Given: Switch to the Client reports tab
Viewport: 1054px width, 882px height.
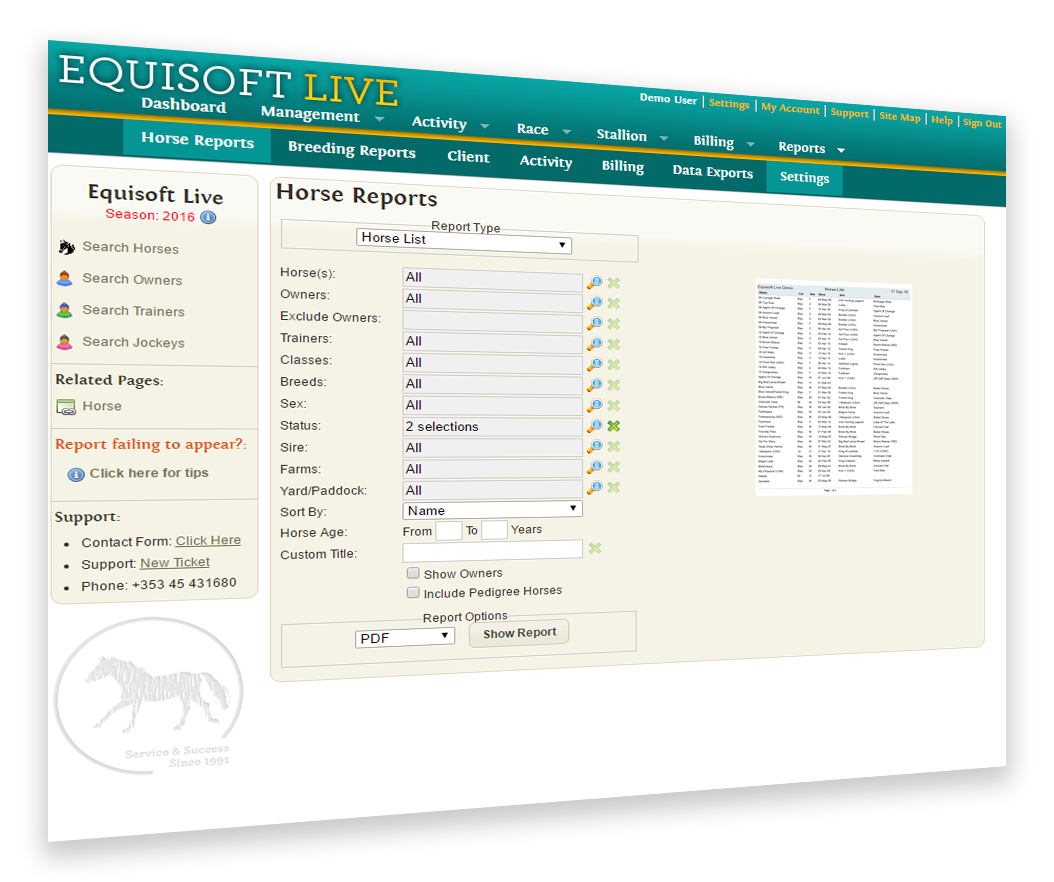Looking at the screenshot, I should coord(469,157).
